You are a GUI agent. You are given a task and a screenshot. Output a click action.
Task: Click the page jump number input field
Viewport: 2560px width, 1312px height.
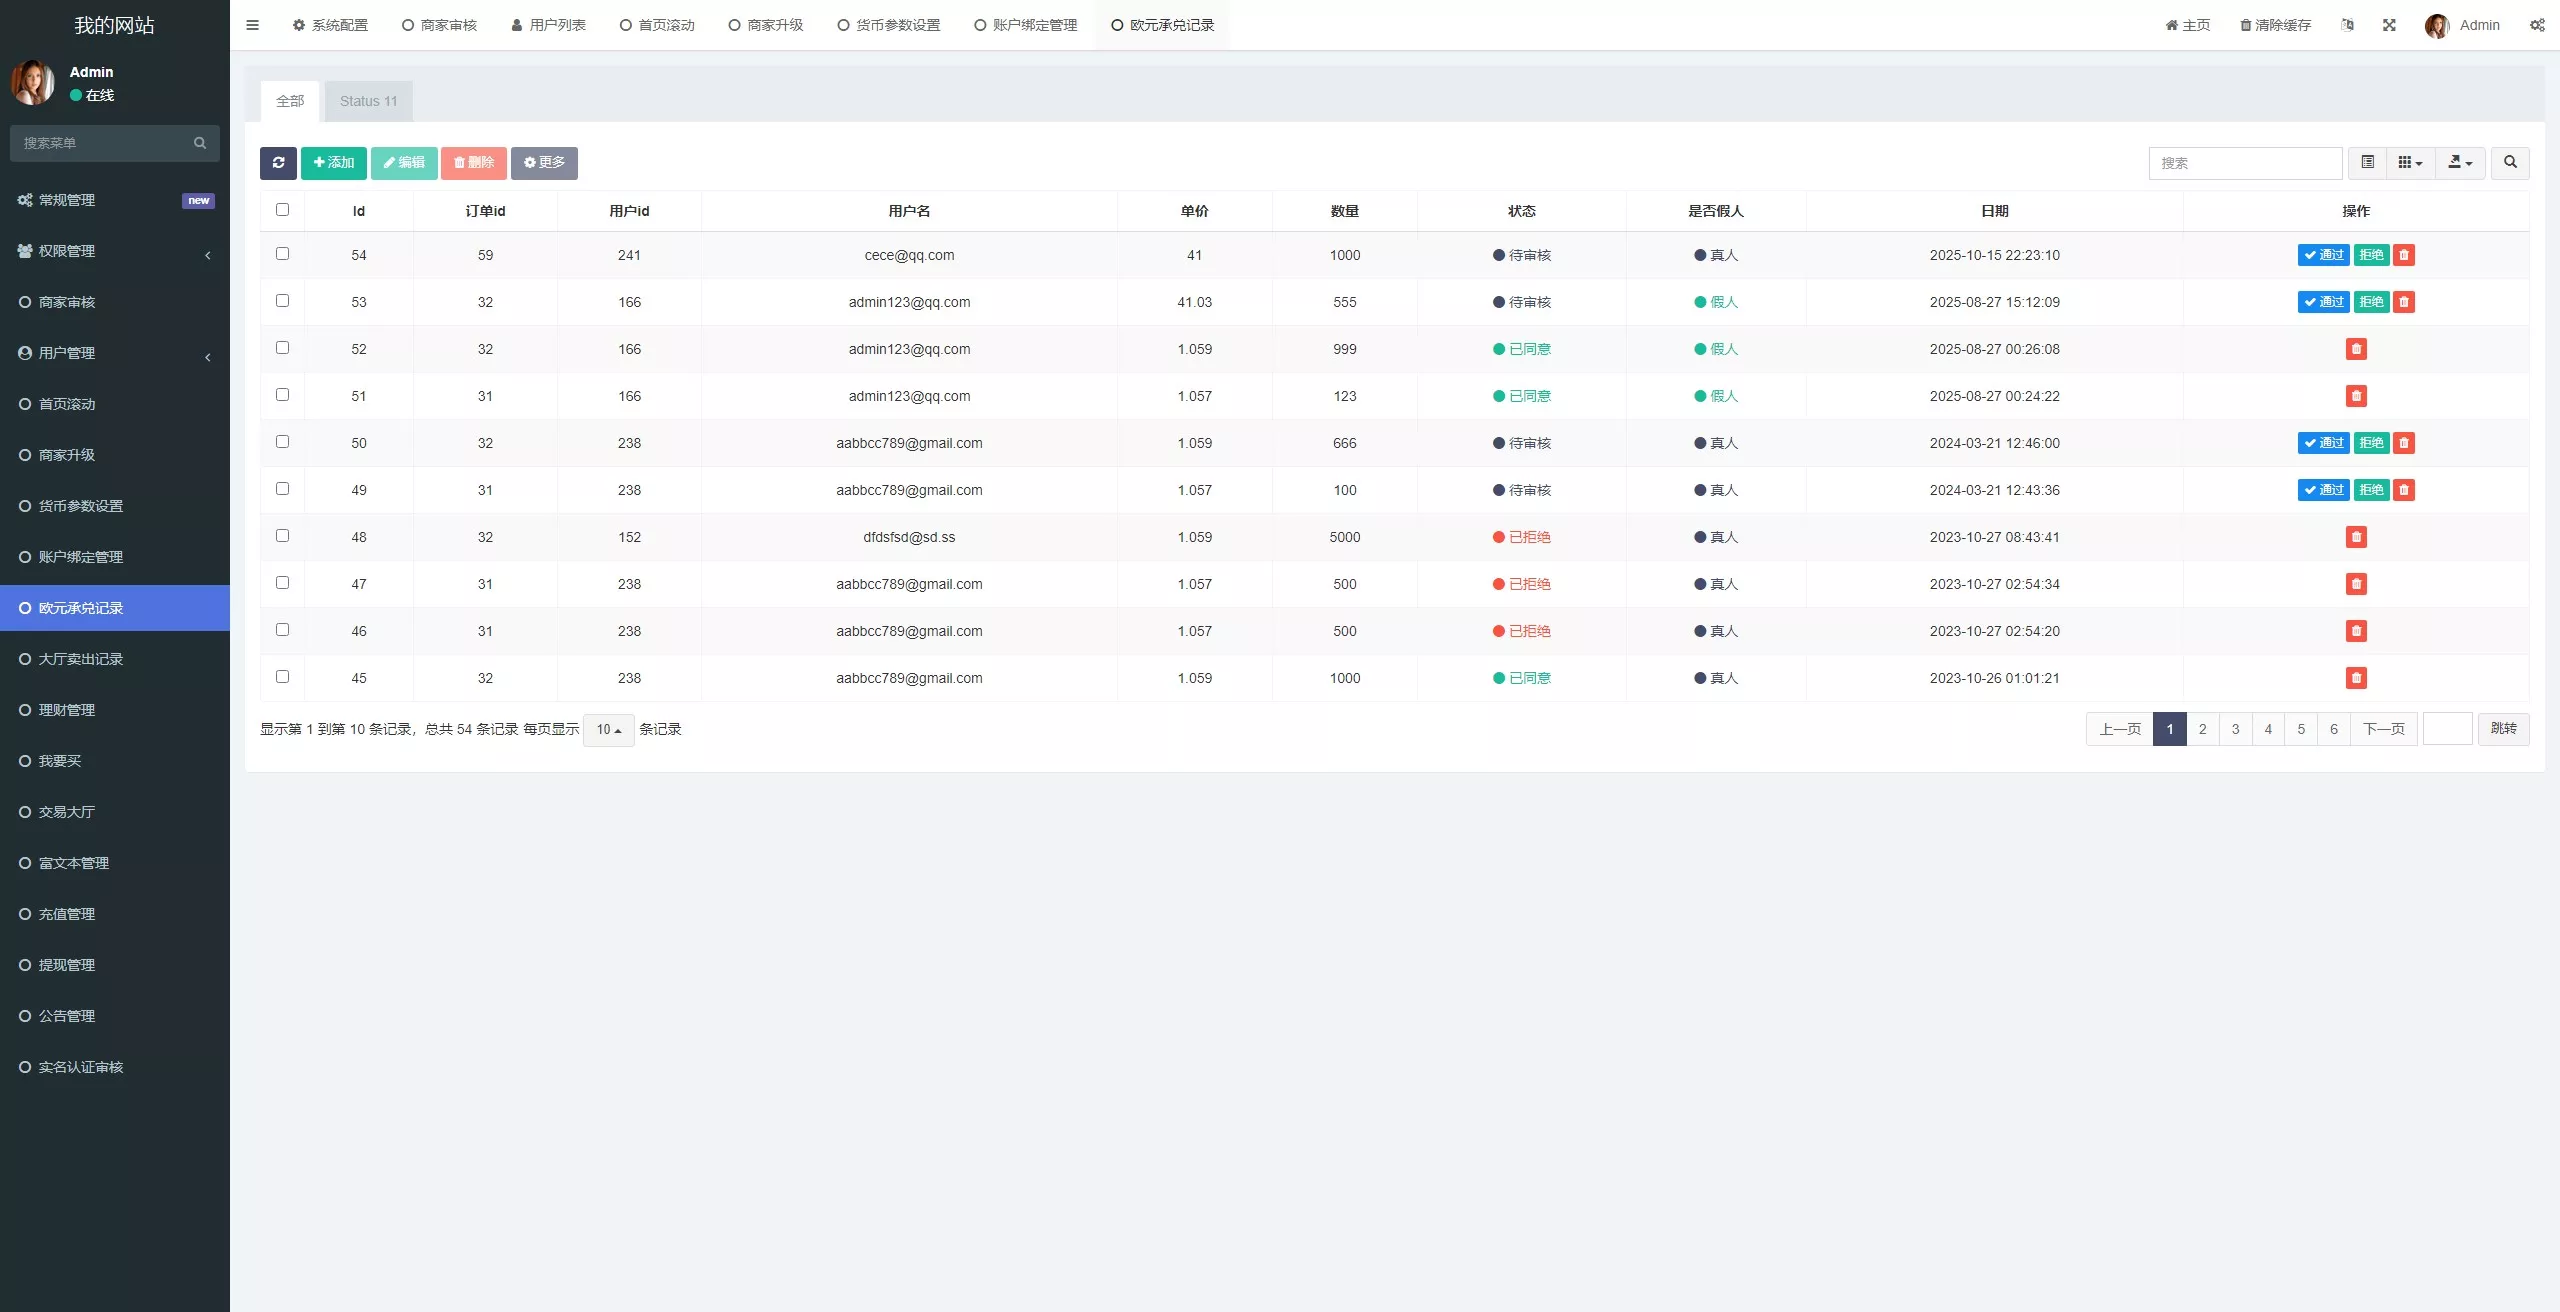coord(2447,729)
